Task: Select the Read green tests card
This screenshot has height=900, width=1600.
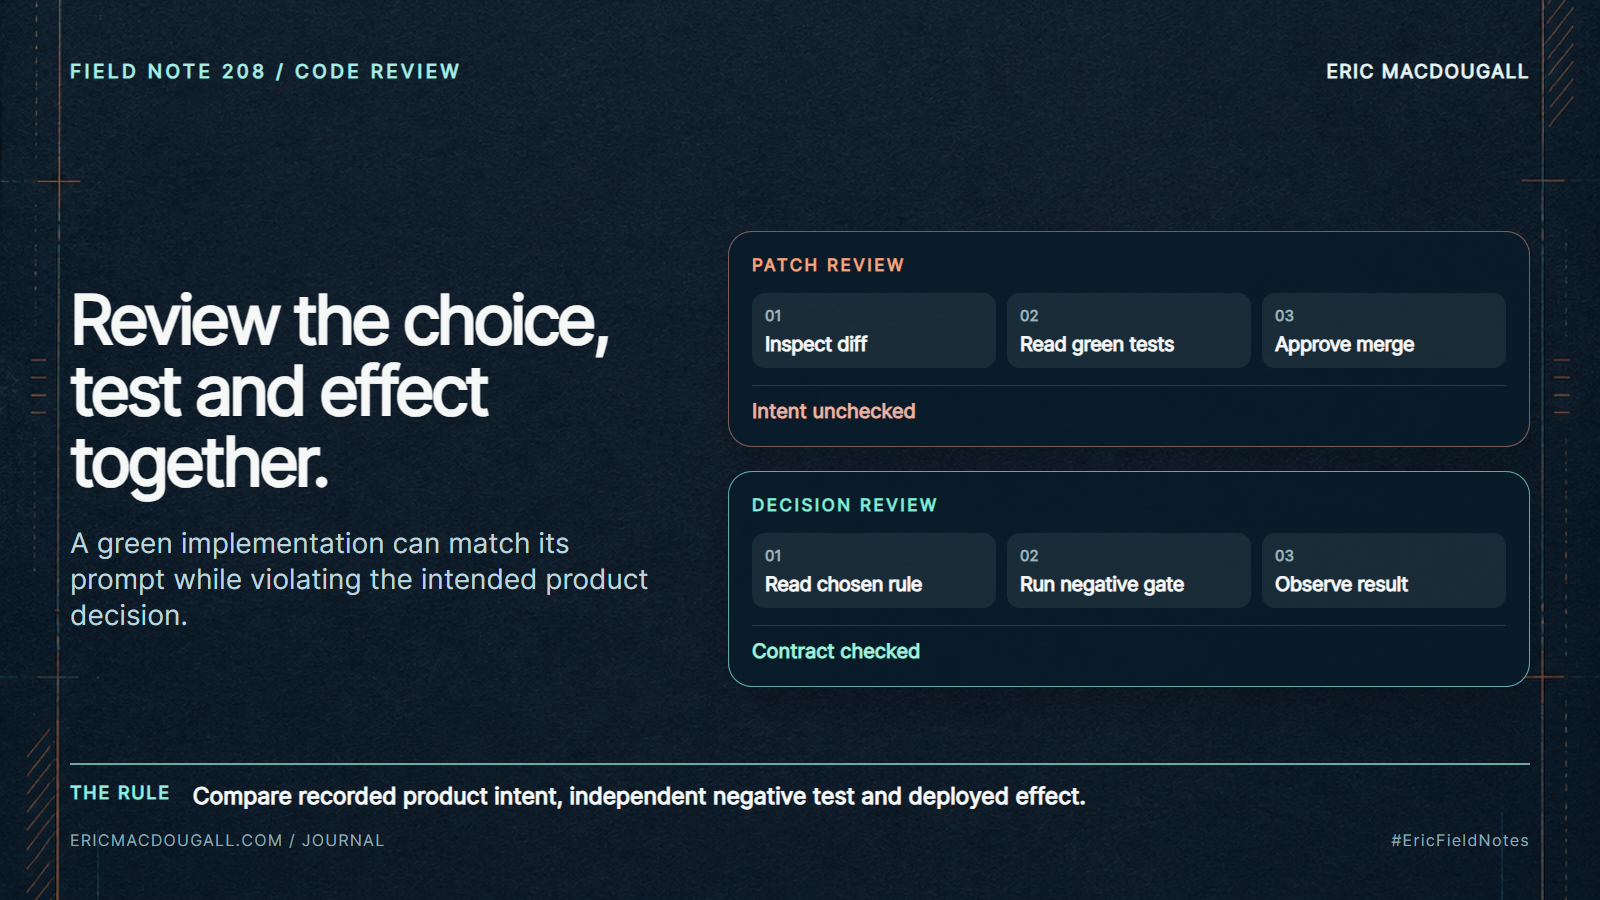Action: (x=1129, y=331)
